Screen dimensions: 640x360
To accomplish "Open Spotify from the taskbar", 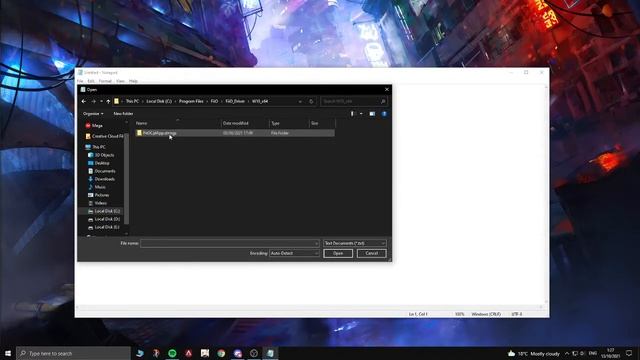I will pos(172,353).
